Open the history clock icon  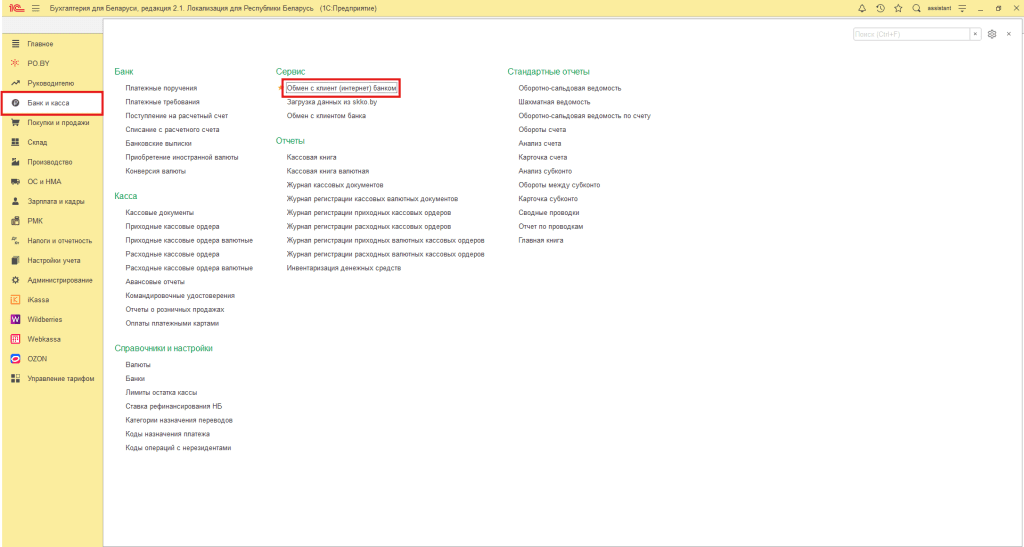(880, 8)
